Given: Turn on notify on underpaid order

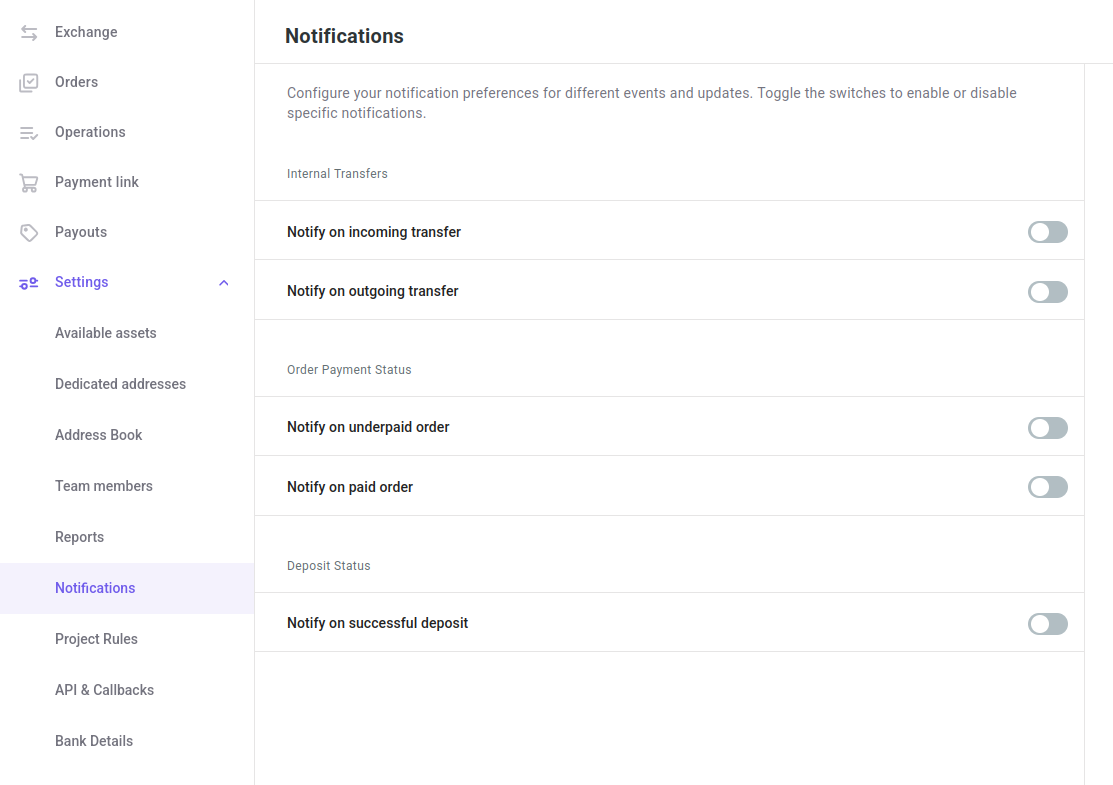Looking at the screenshot, I should tap(1047, 428).
